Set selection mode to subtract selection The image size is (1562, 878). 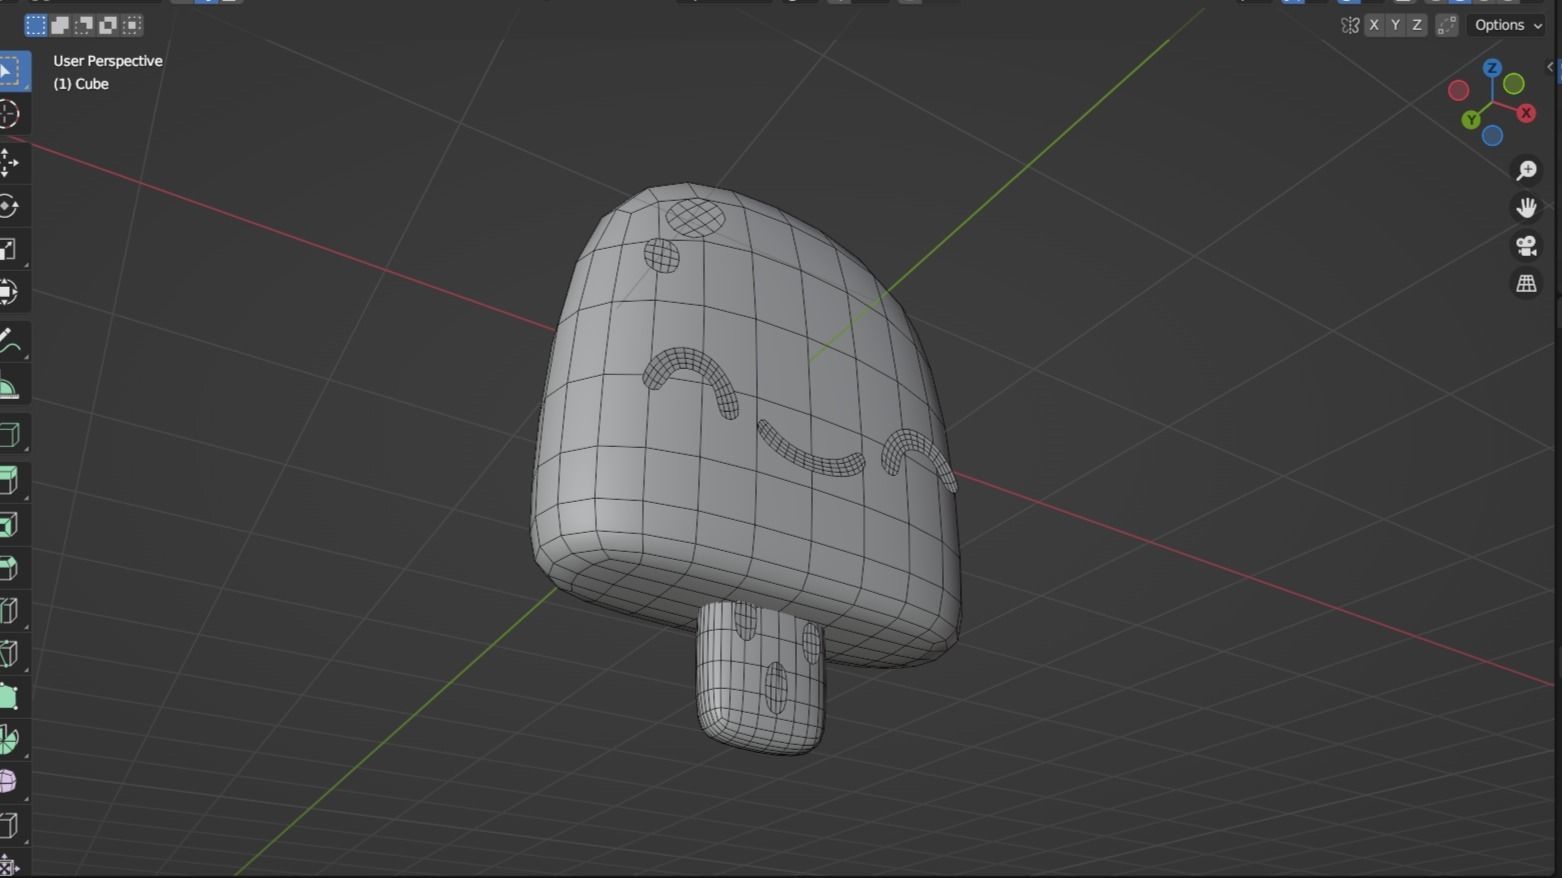(84, 25)
